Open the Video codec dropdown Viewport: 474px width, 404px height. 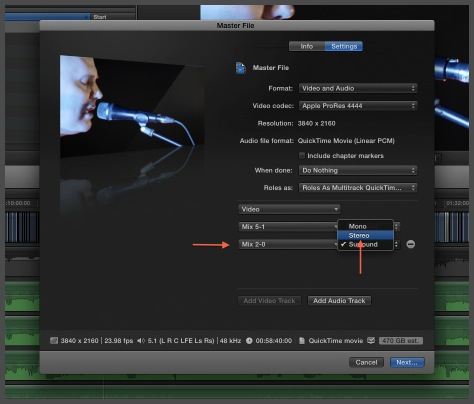point(358,106)
